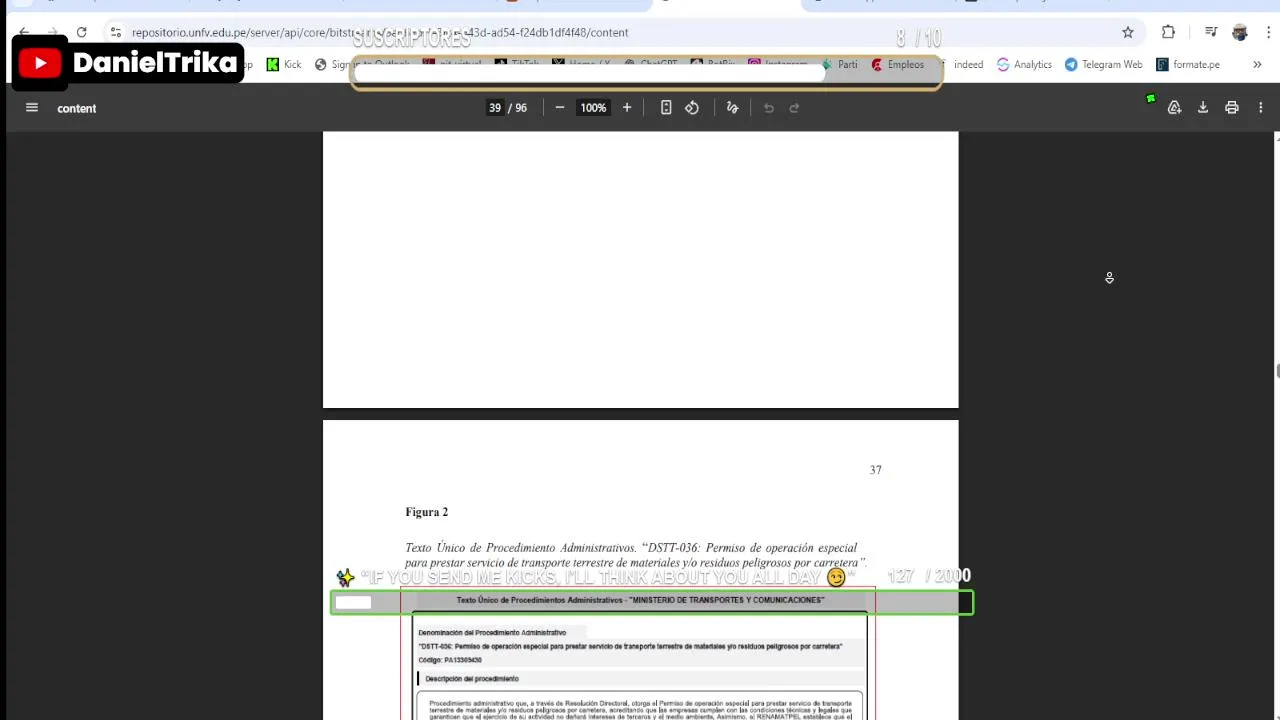Show more bookmarks overflow chevron
This screenshot has height=720, width=1280.
1257,64
